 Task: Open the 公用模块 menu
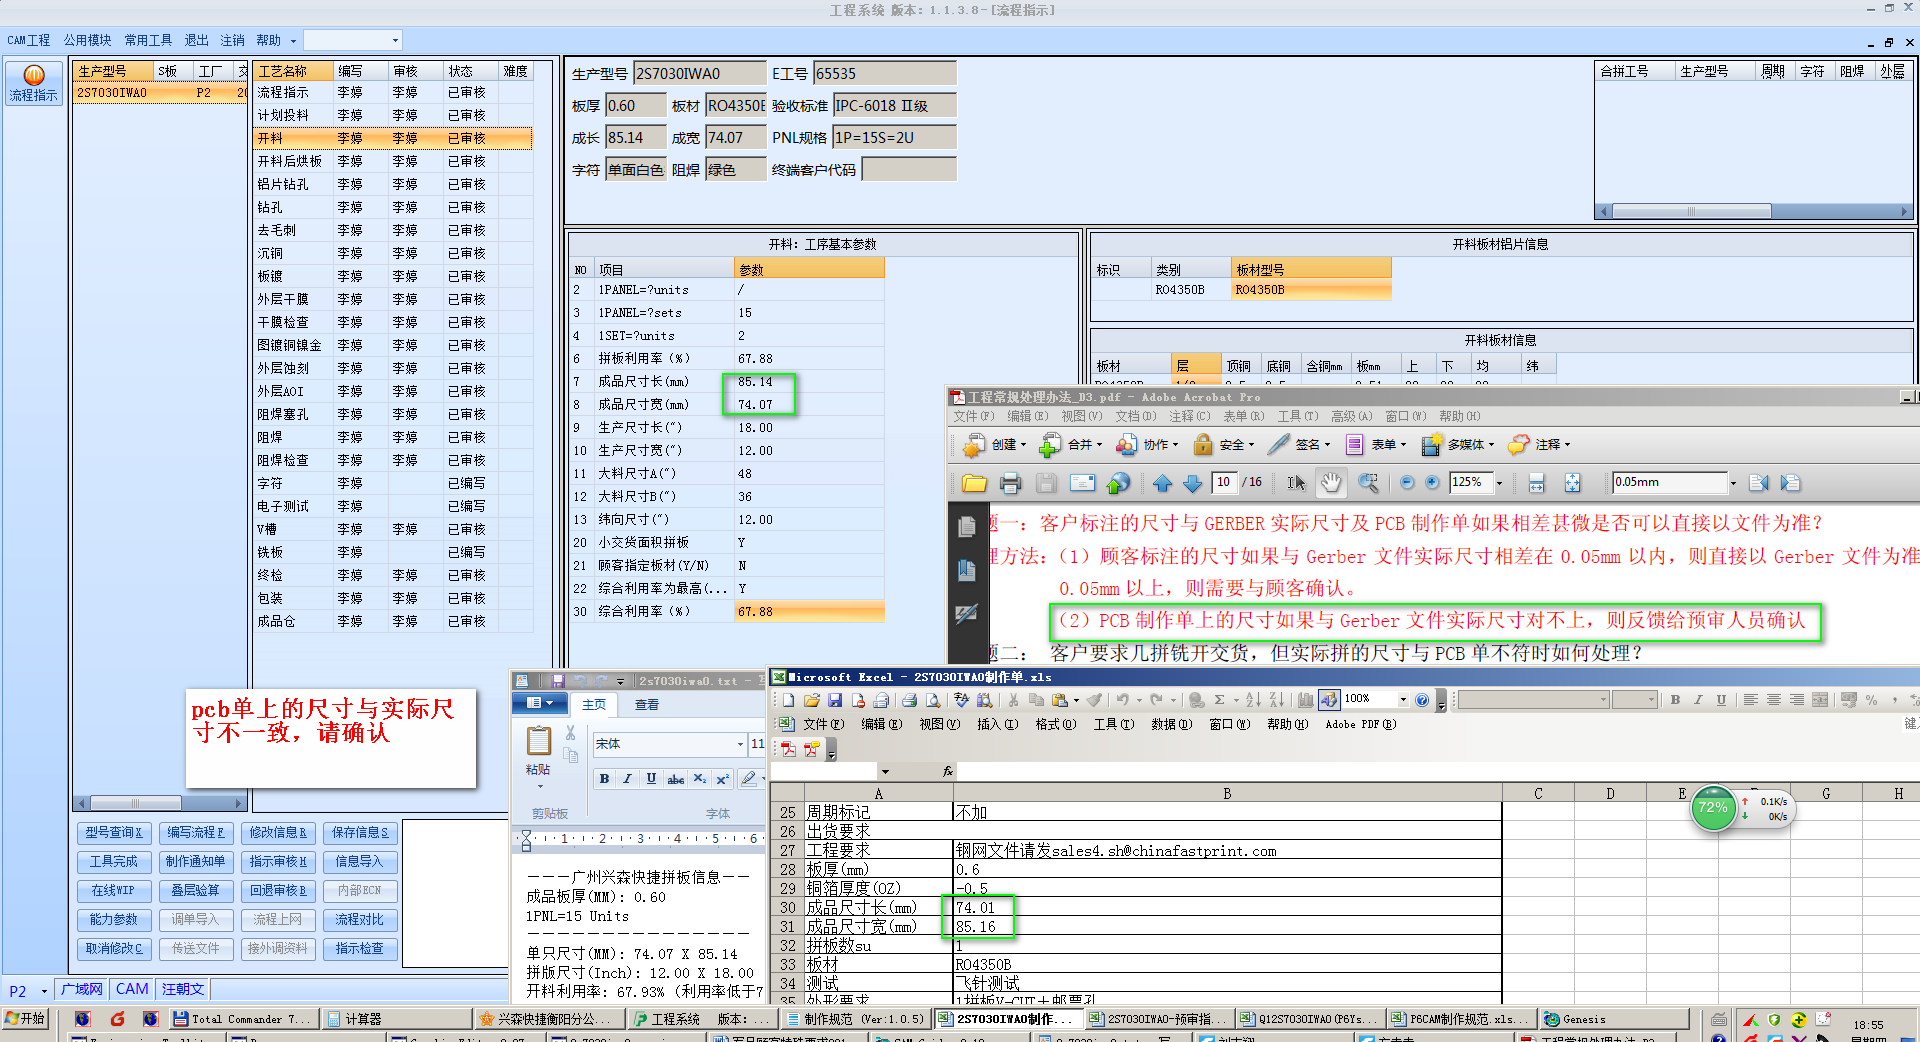click(88, 40)
